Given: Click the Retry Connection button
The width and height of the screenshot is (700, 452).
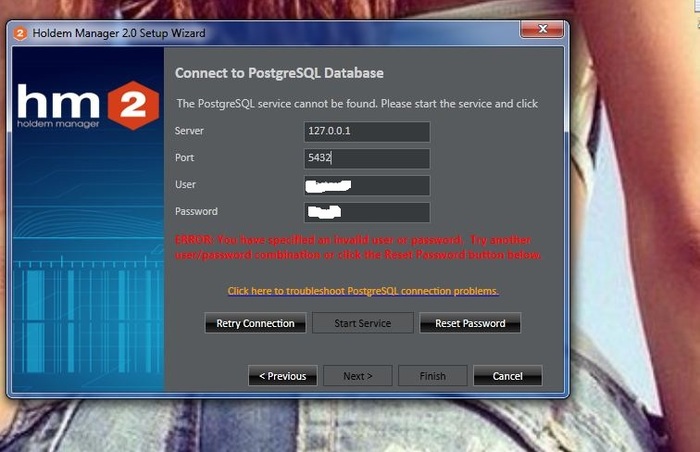Looking at the screenshot, I should pos(255,323).
